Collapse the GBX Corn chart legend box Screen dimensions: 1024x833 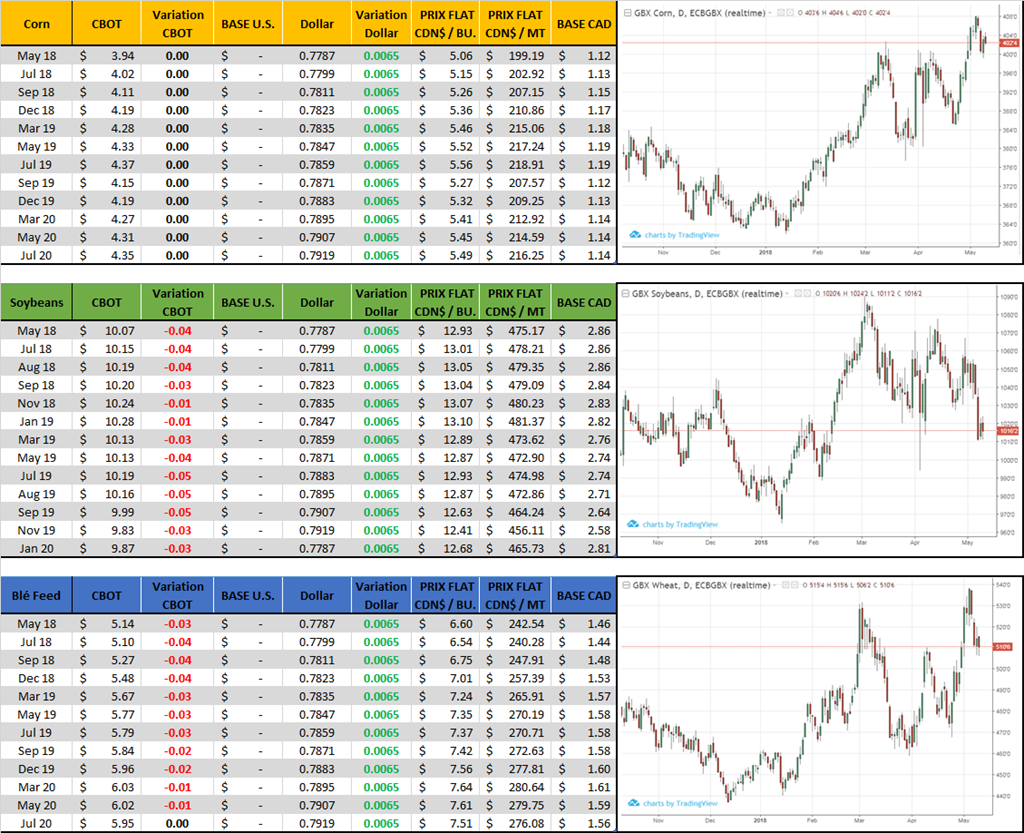[628, 13]
